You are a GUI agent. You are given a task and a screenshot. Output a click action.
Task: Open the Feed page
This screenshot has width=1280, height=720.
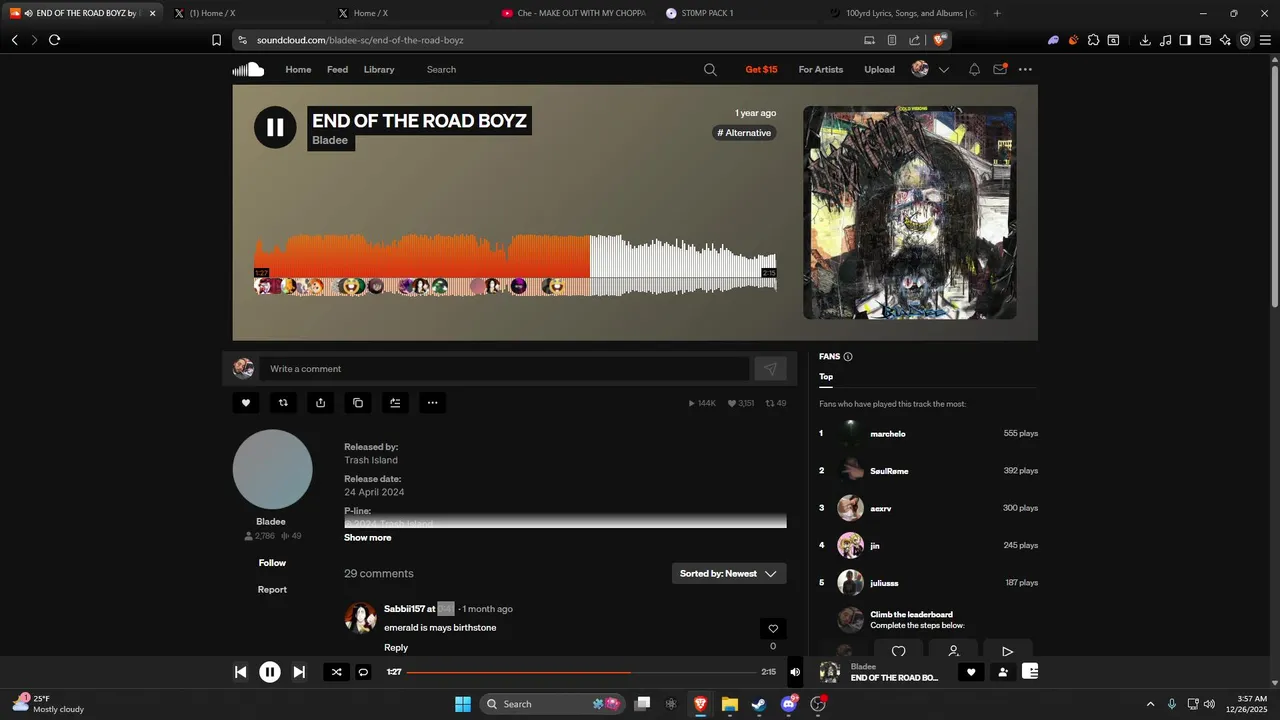[338, 69]
